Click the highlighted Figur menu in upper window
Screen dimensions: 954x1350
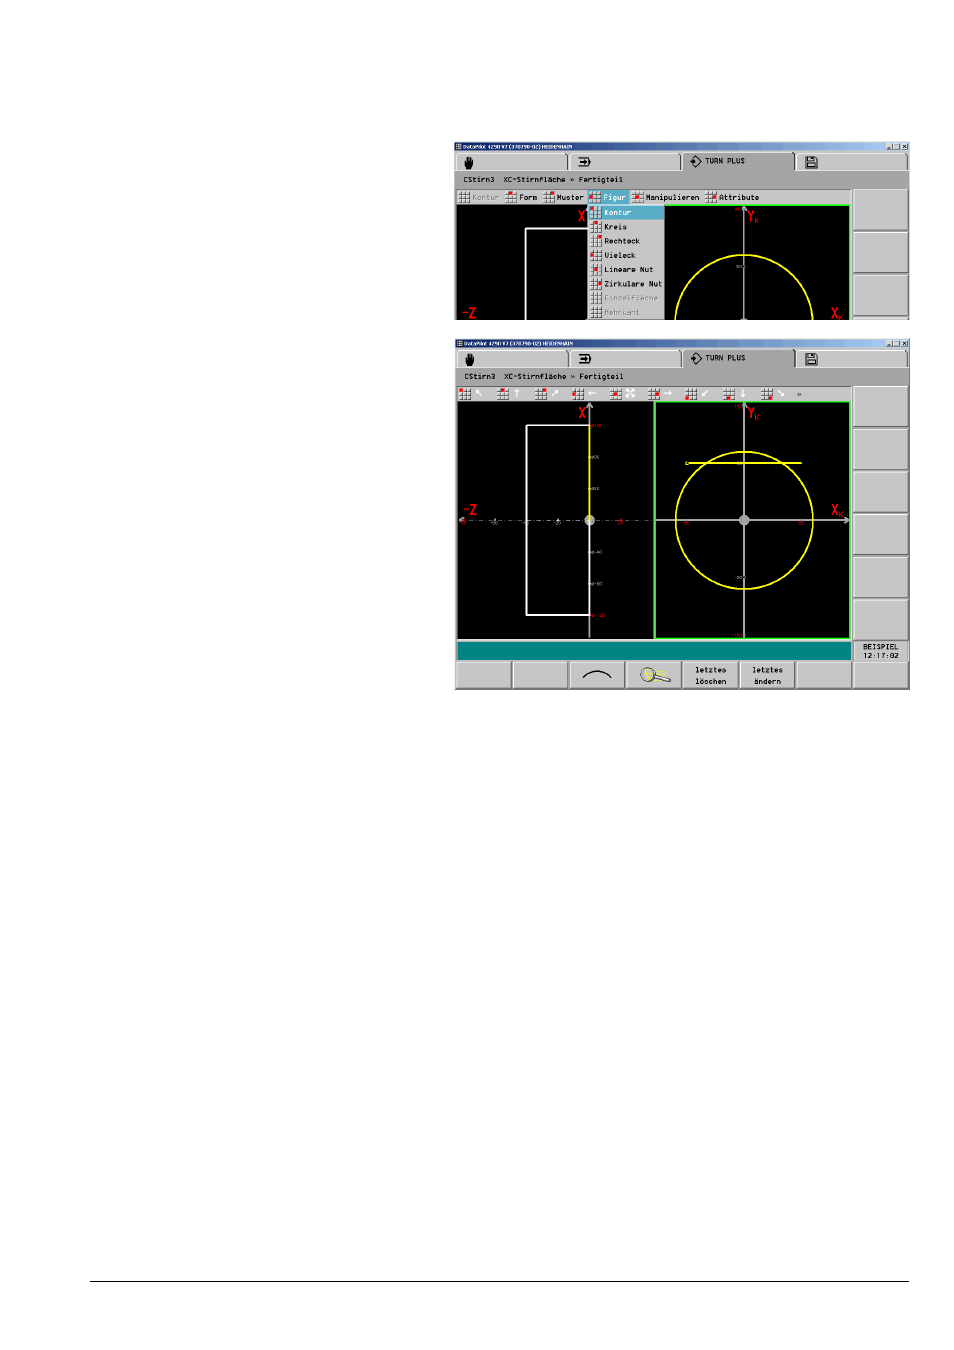pyautogui.click(x=608, y=197)
